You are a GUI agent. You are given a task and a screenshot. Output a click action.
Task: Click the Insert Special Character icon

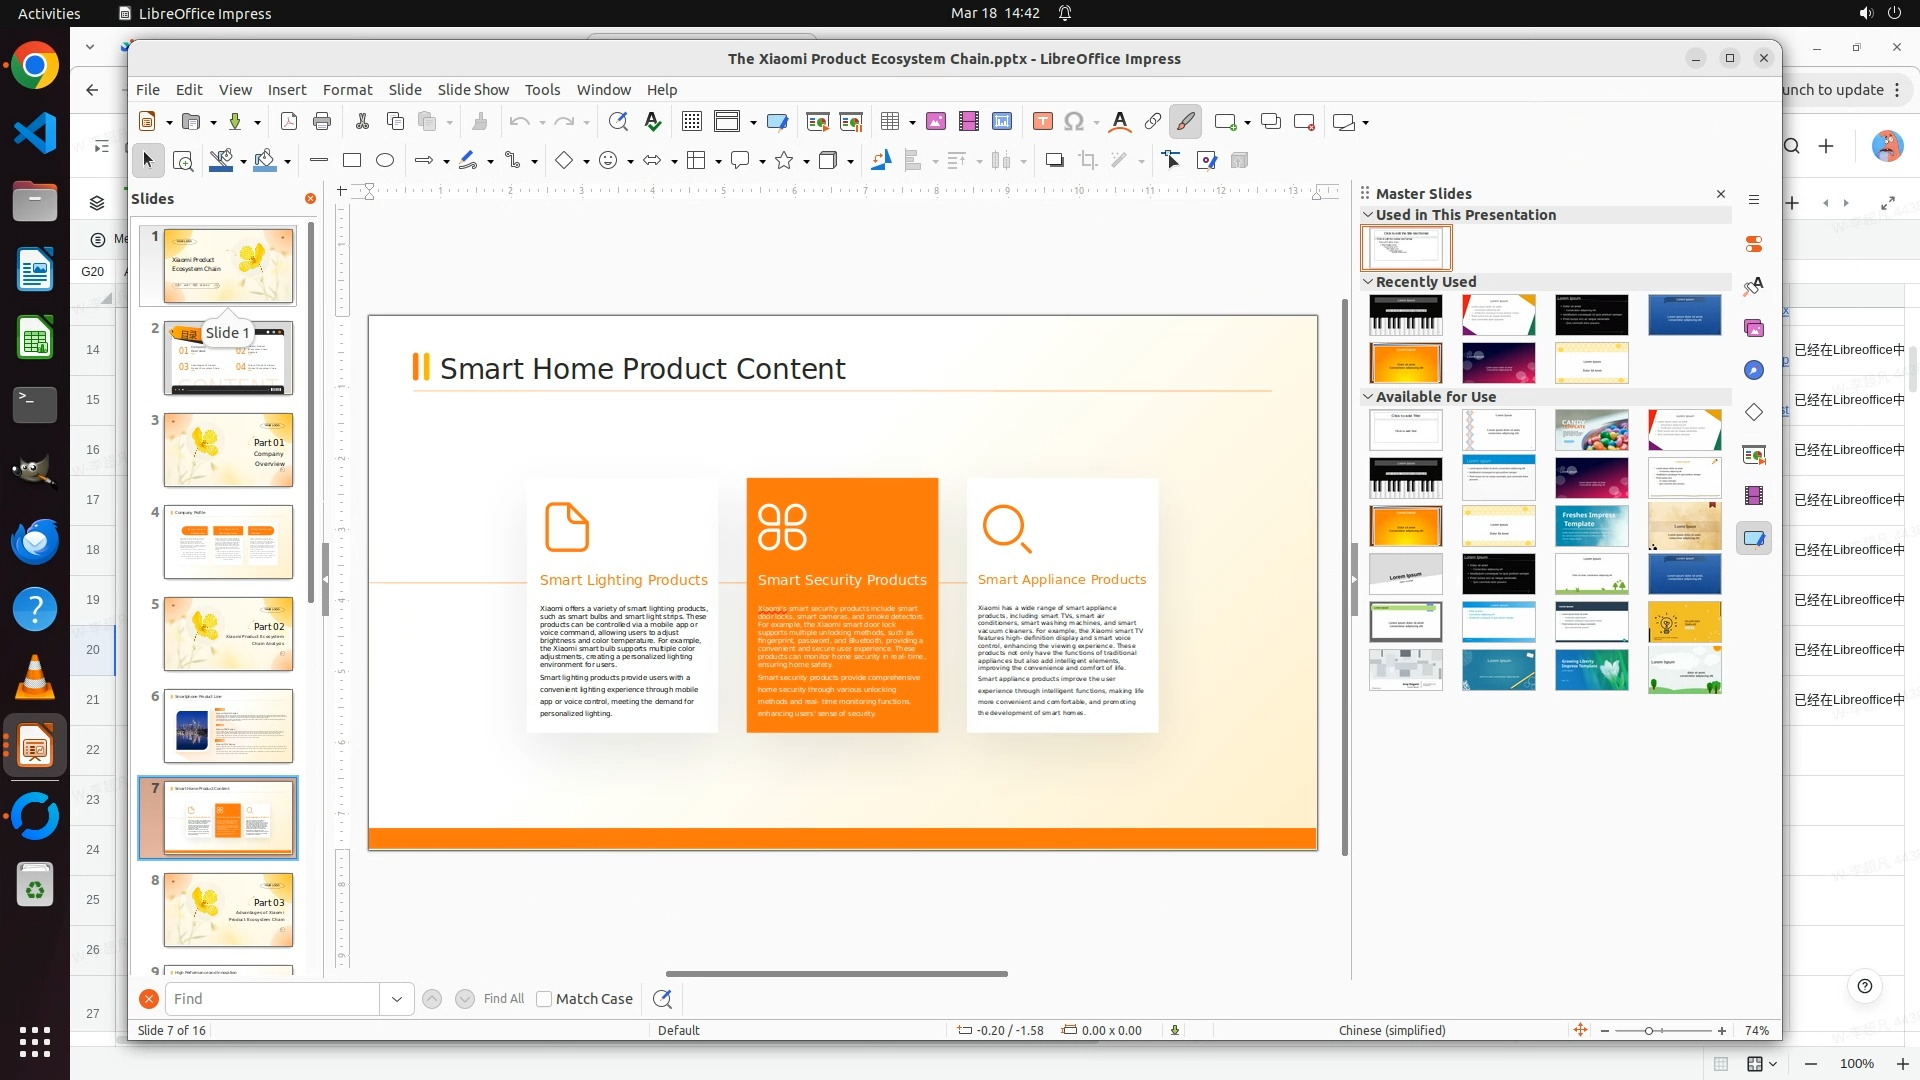click(x=1074, y=121)
